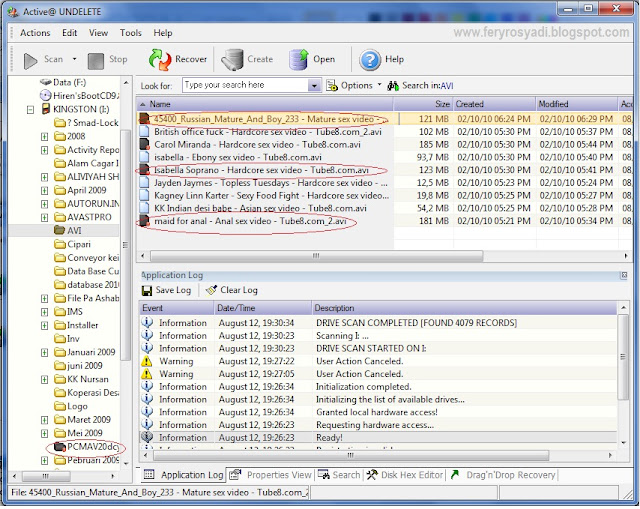Click the Disk Hex Editor tools icon
The width and height of the screenshot is (640, 509).
pos(372,474)
